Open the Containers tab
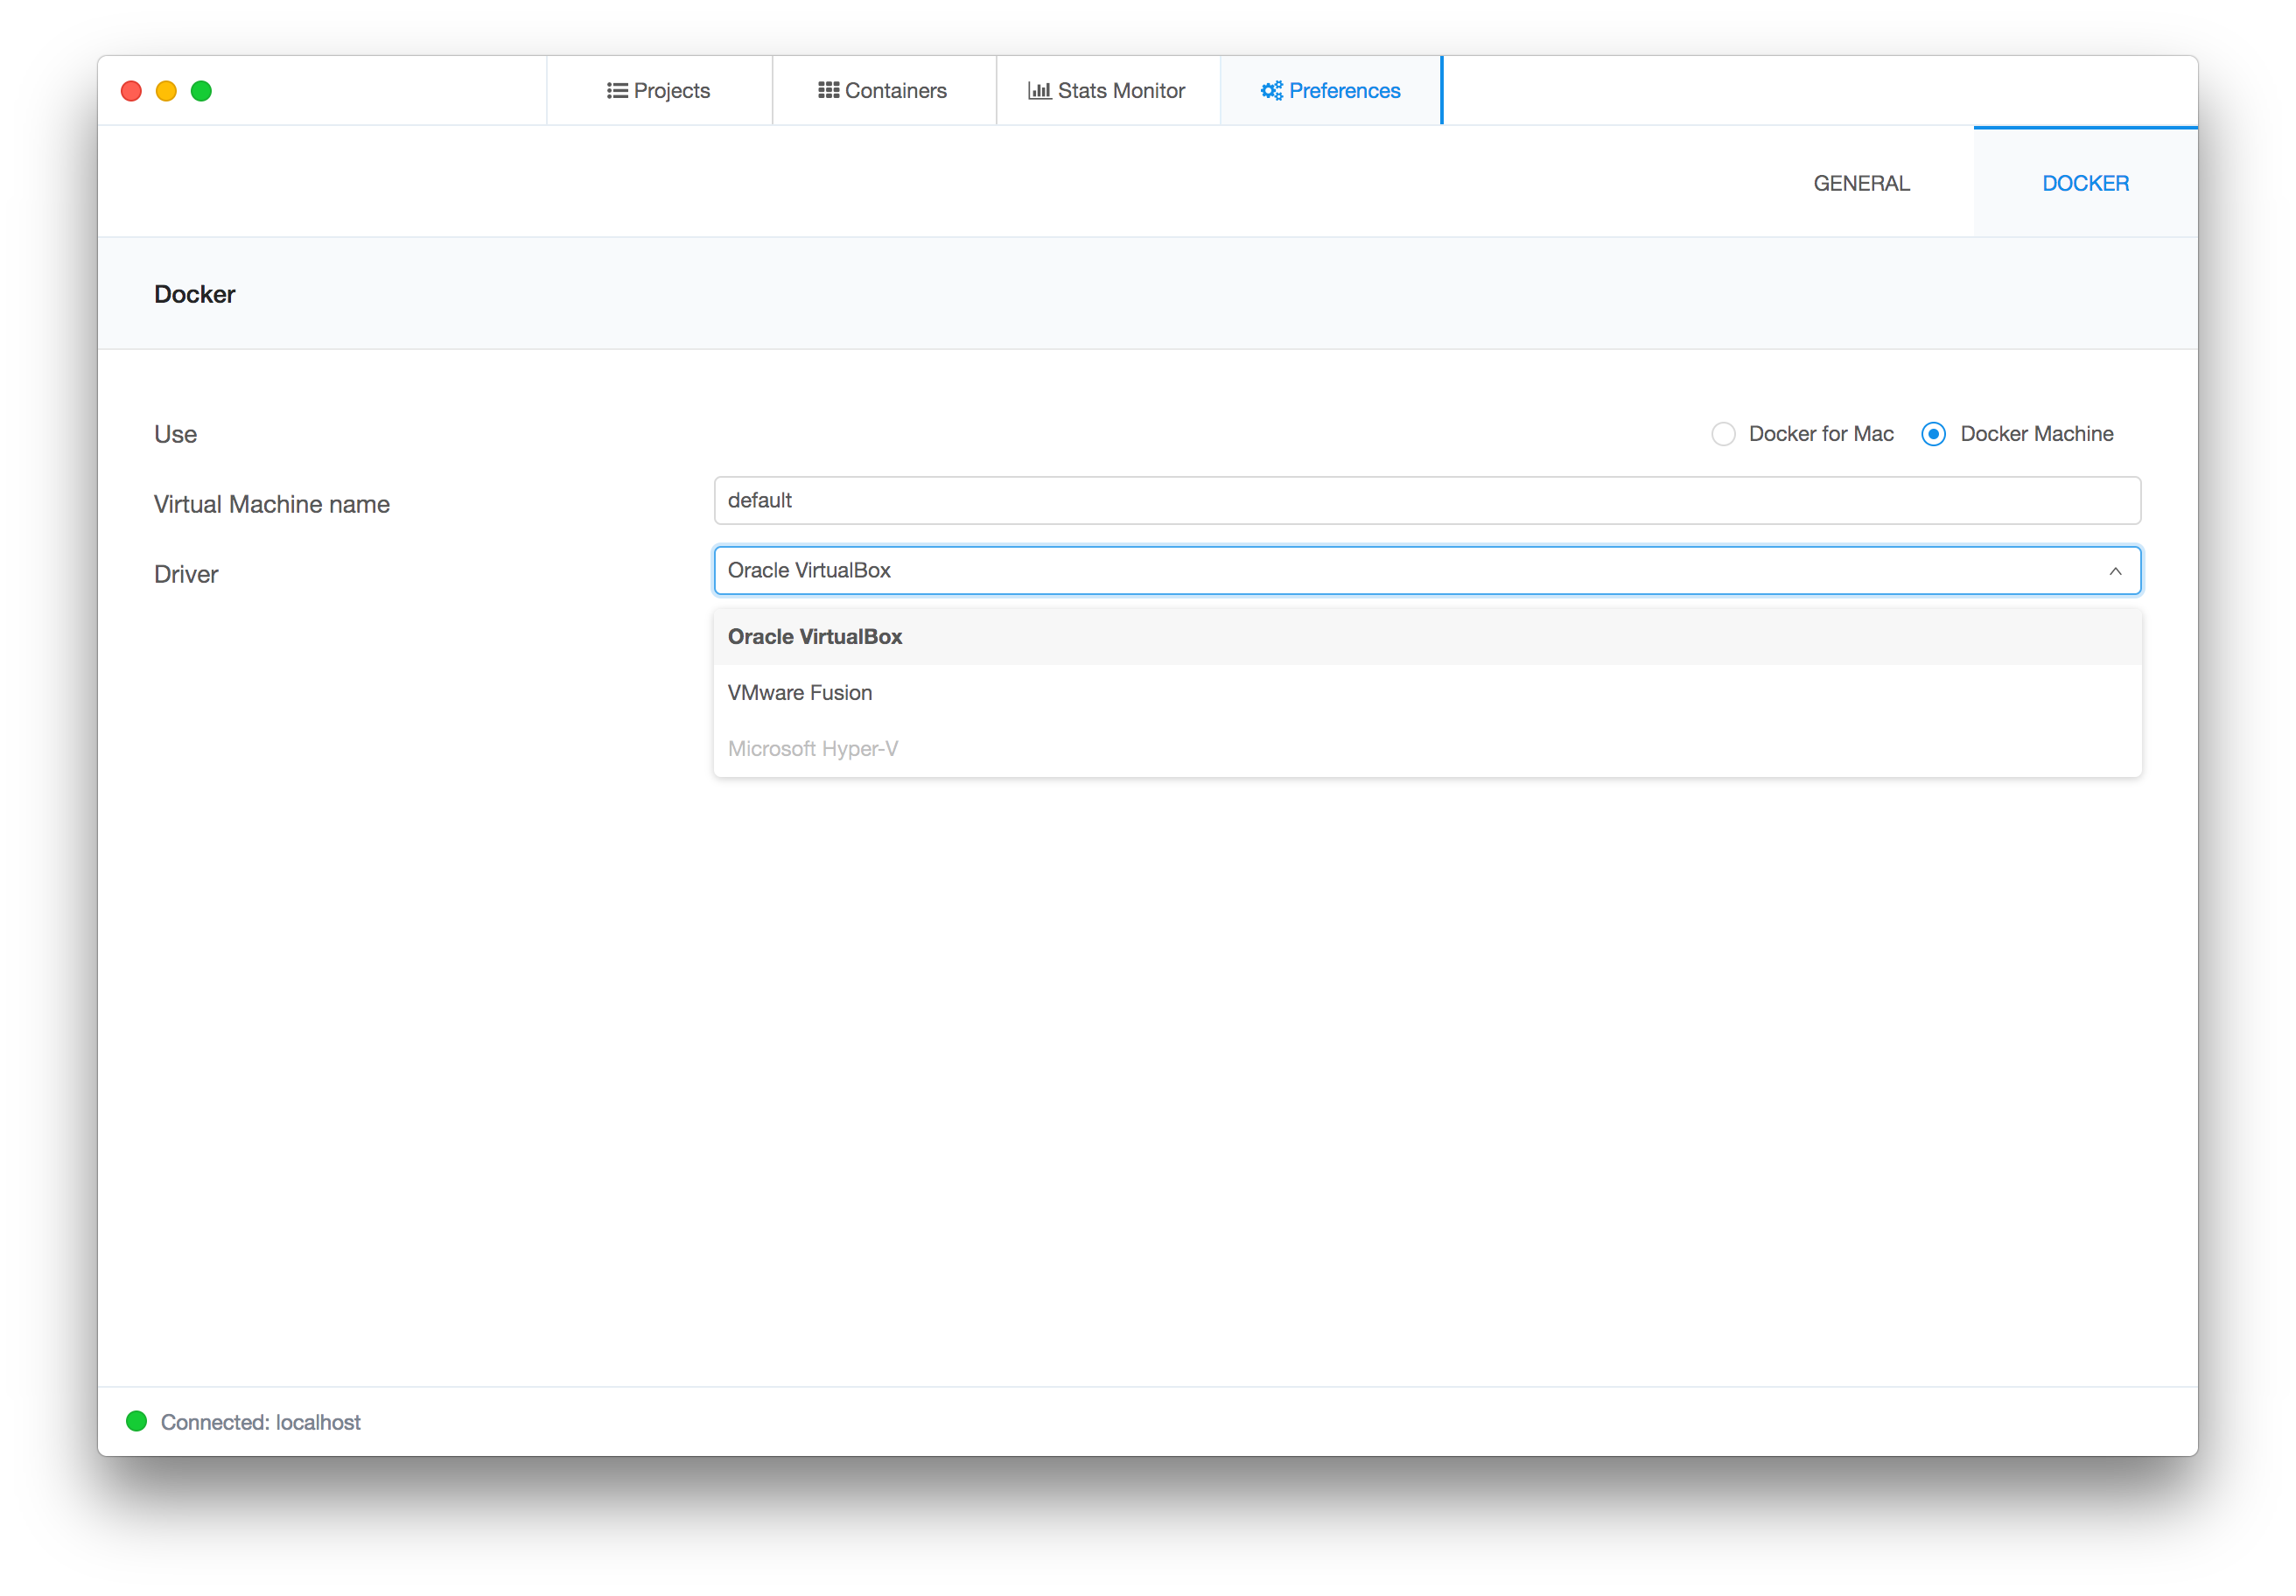 click(x=884, y=91)
